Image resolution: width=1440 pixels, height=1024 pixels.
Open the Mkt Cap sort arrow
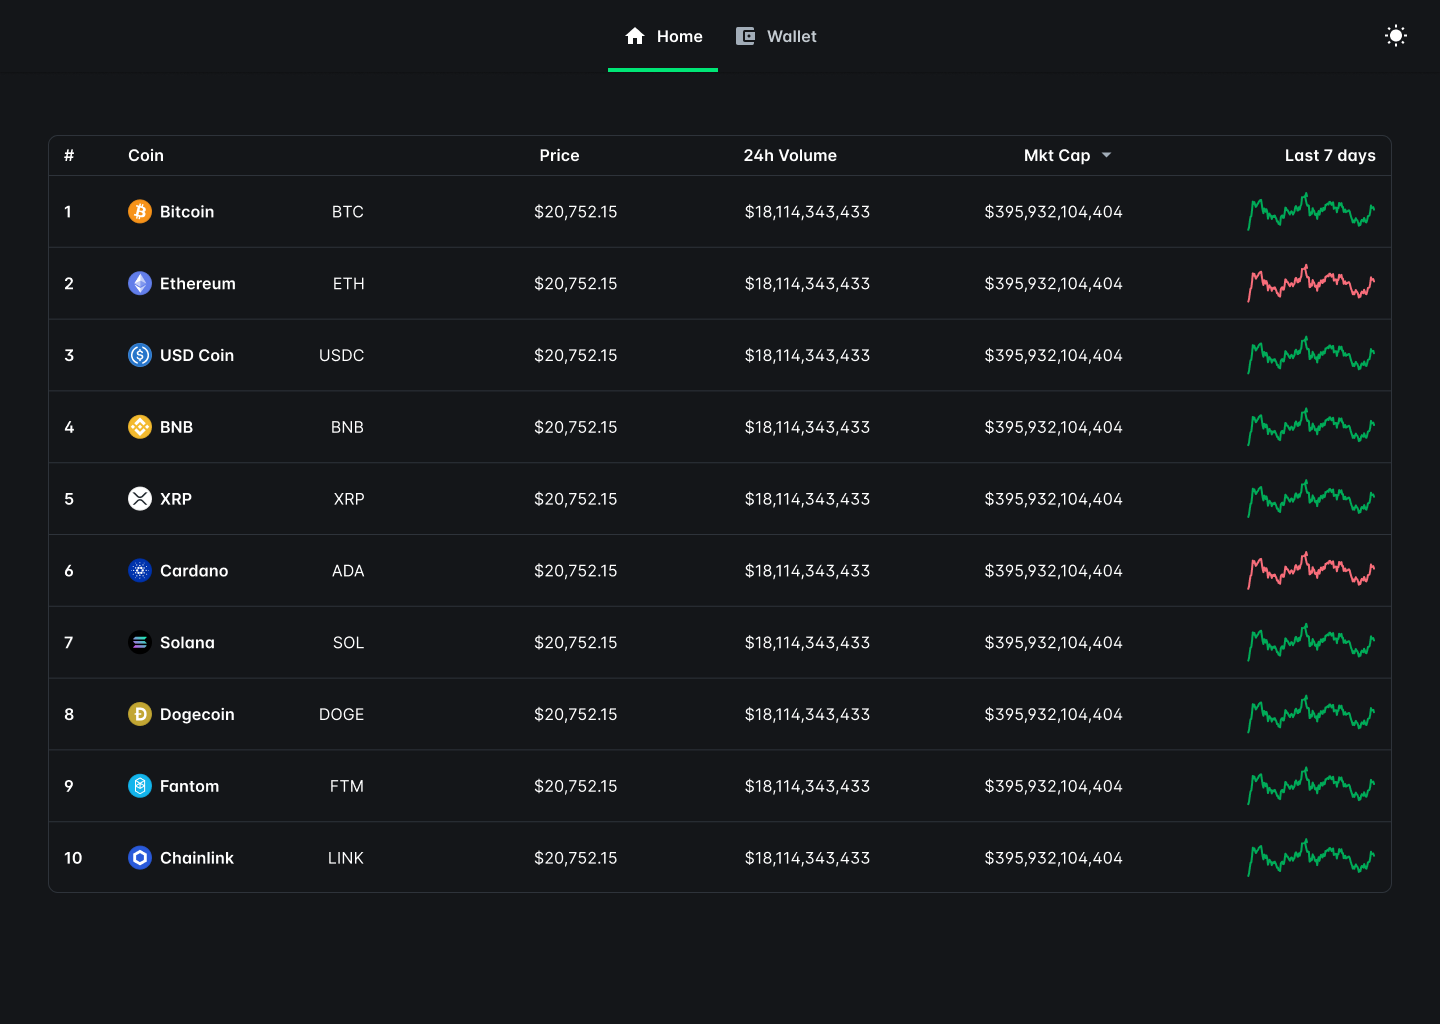coord(1106,155)
